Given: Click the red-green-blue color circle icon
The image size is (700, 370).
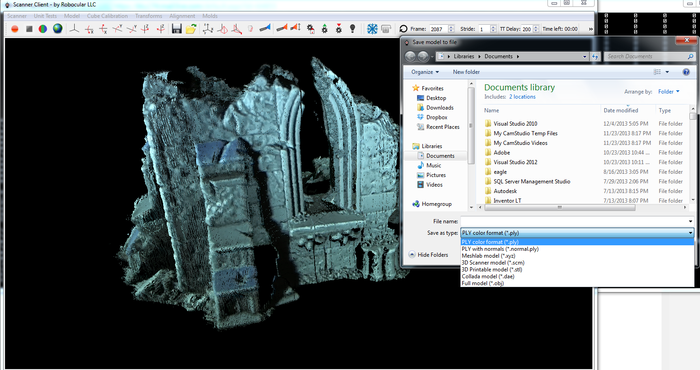Looking at the screenshot, I should [43, 29].
